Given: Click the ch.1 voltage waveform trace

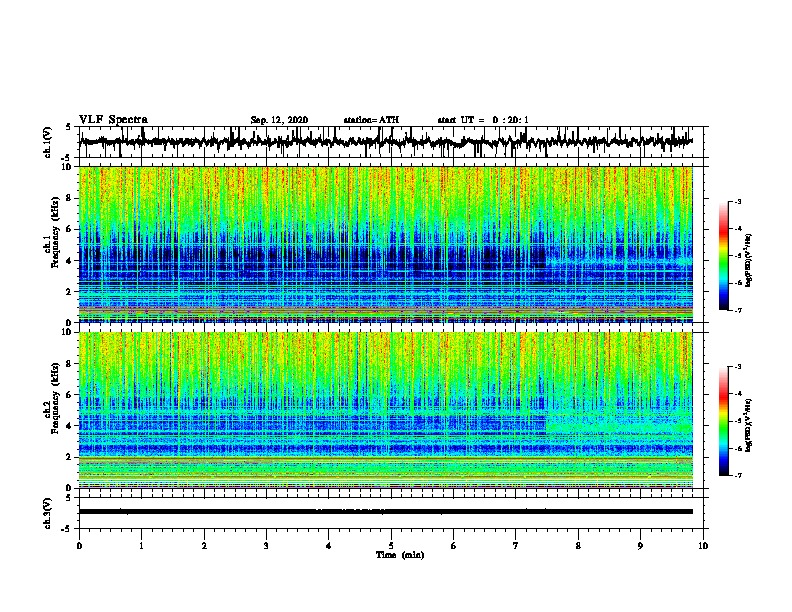Looking at the screenshot, I should (385, 142).
